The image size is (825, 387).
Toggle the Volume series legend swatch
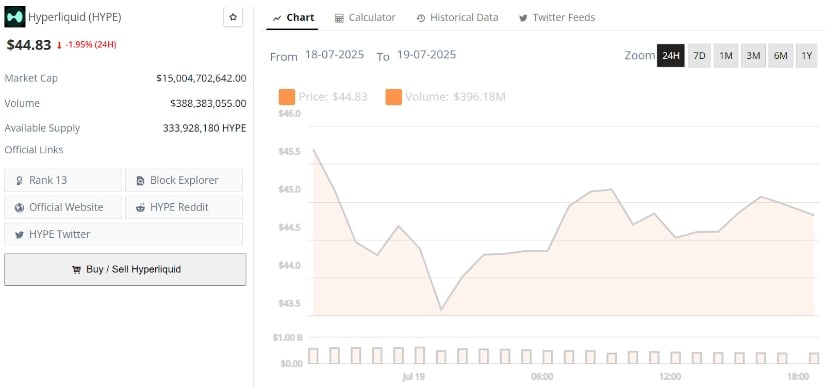coord(394,97)
